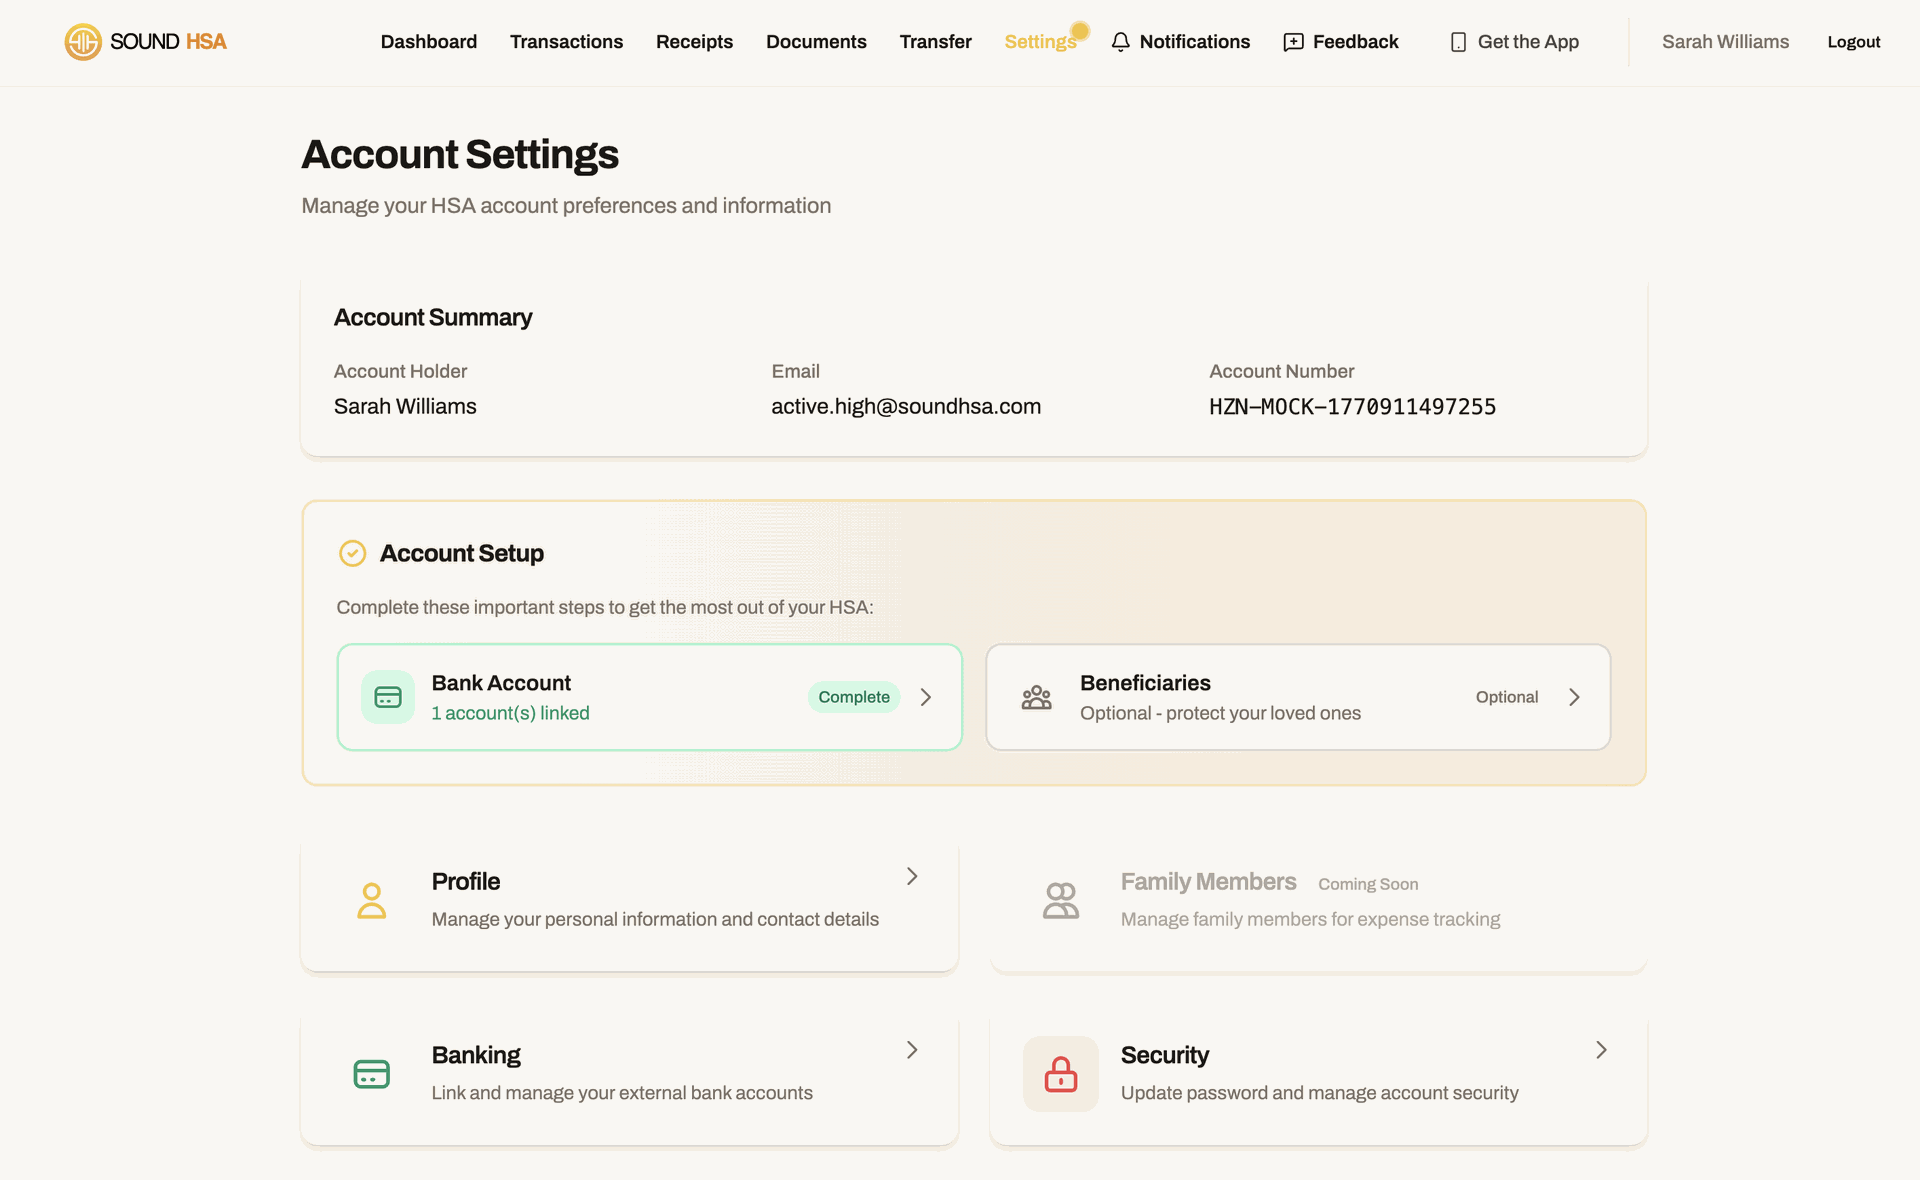Viewport: 1920px width, 1180px height.
Task: Click the Logout button
Action: coord(1853,42)
